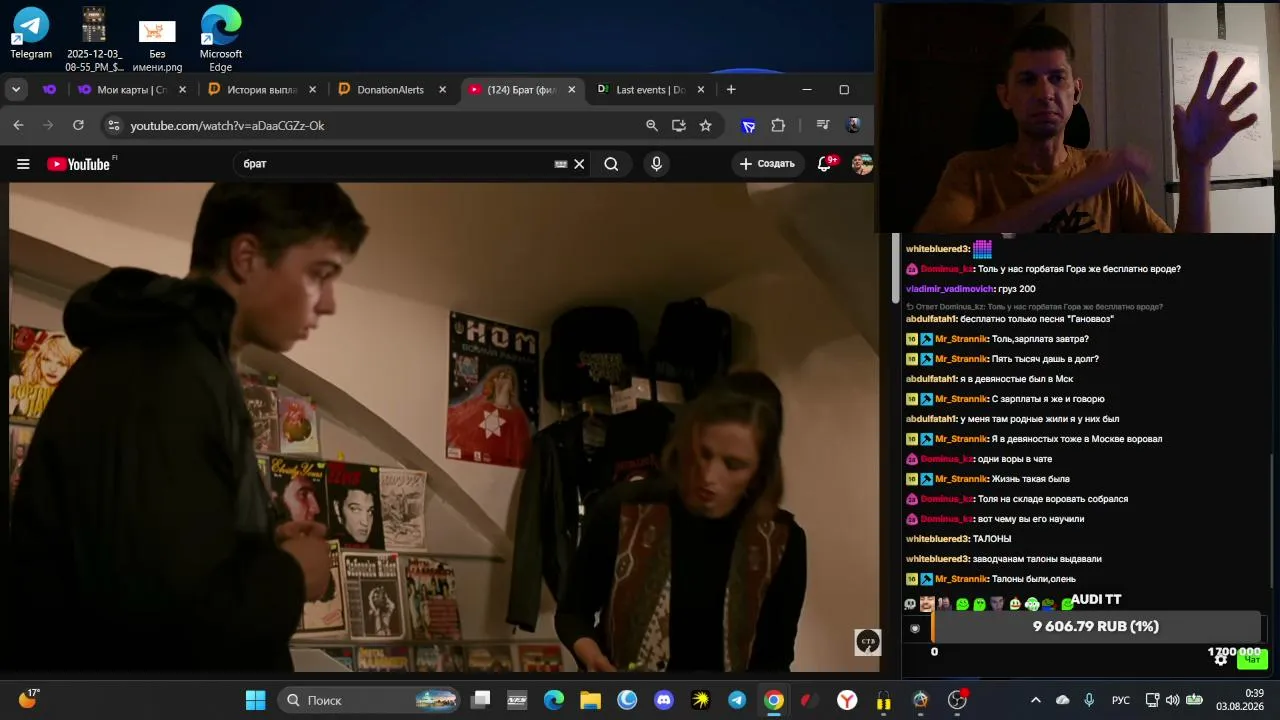This screenshot has height=720, width=1280.
Task: Open Microsoft Edge desktop shortcut
Action: [x=220, y=38]
